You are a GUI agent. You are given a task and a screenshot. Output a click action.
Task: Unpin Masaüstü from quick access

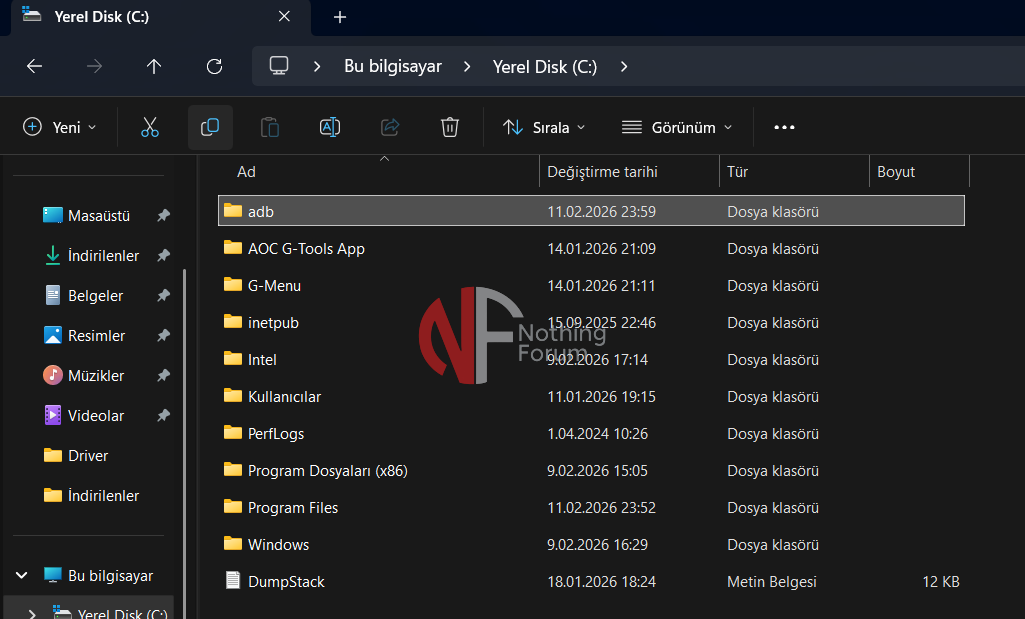(163, 216)
